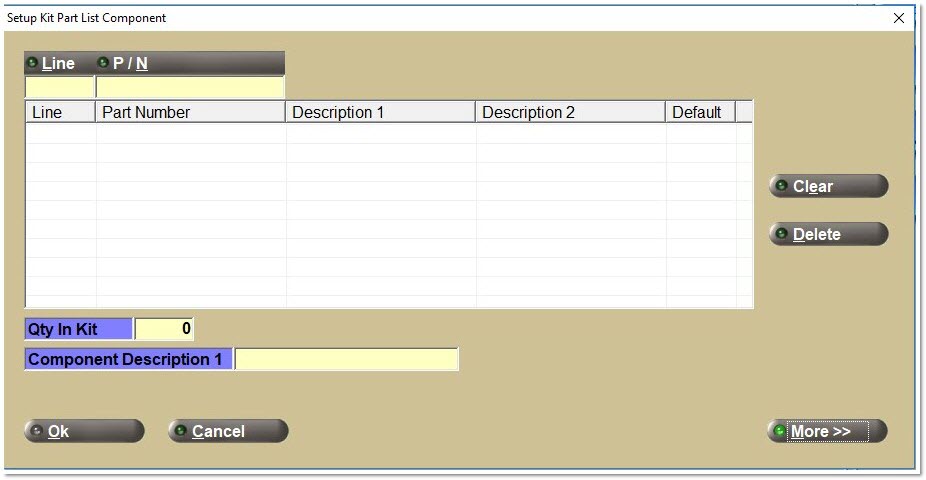Viewport: 926px width, 480px height.
Task: Click the Description 1 column header
Action: (x=380, y=112)
